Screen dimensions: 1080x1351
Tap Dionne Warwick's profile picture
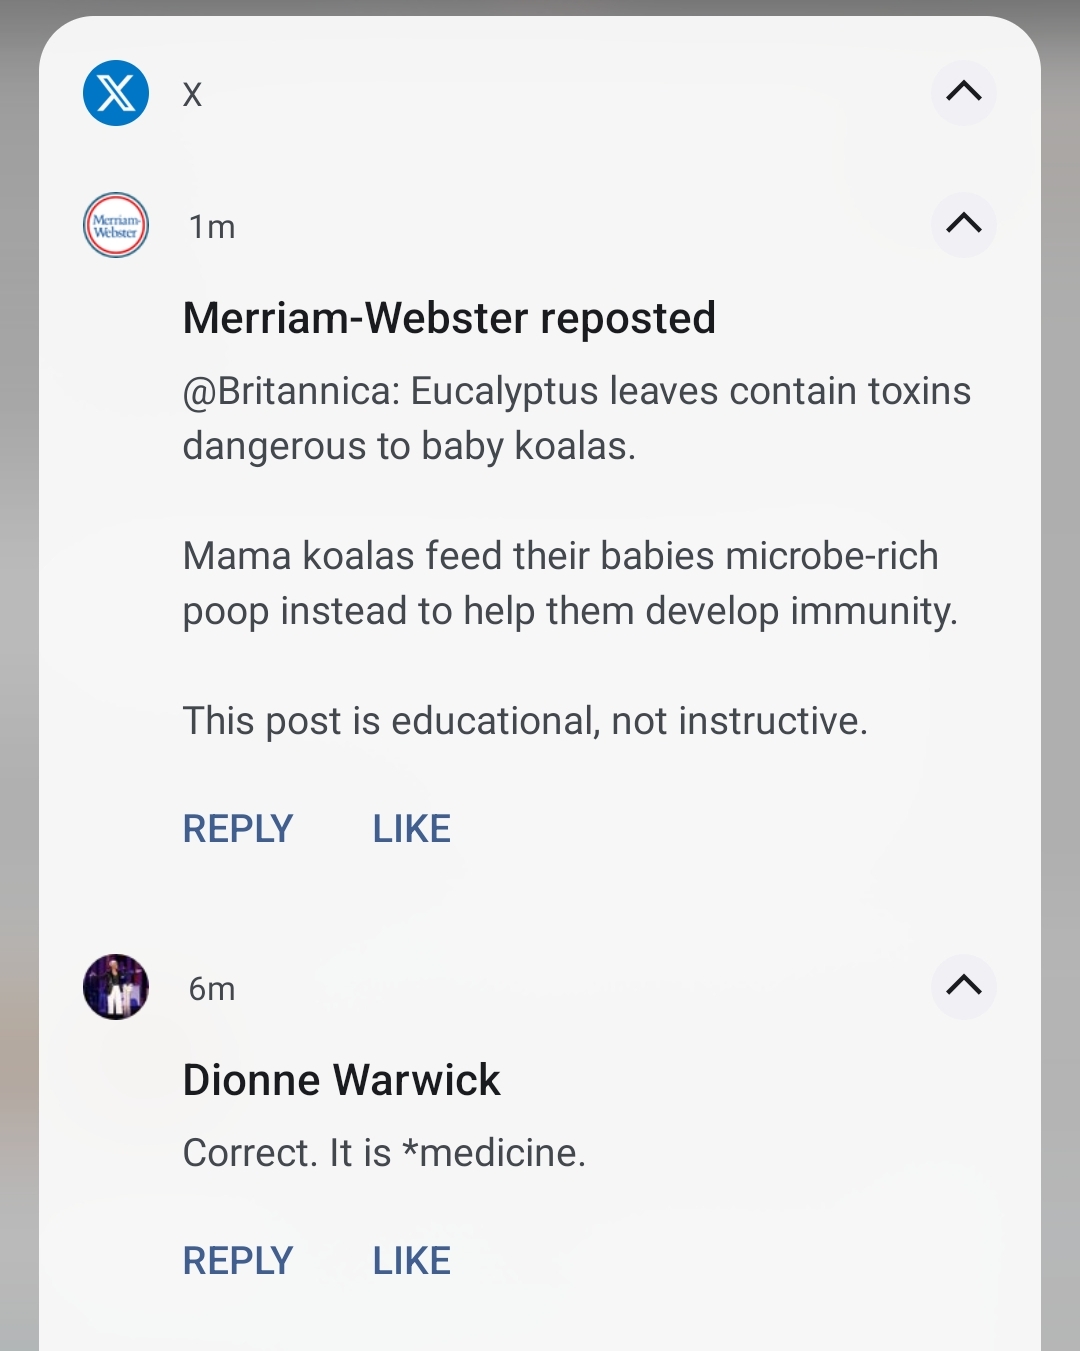pyautogui.click(x=116, y=987)
